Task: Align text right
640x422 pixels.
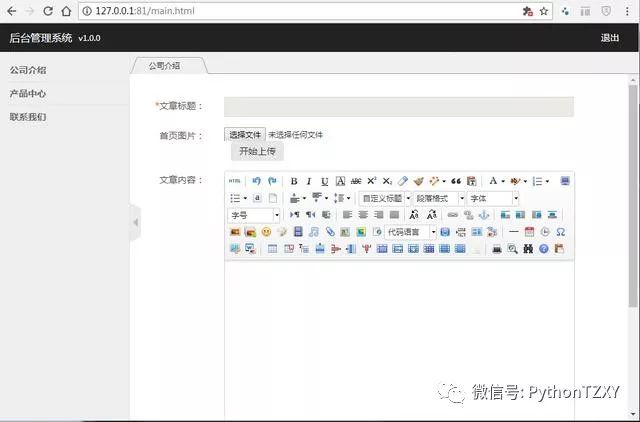Action: 379,215
